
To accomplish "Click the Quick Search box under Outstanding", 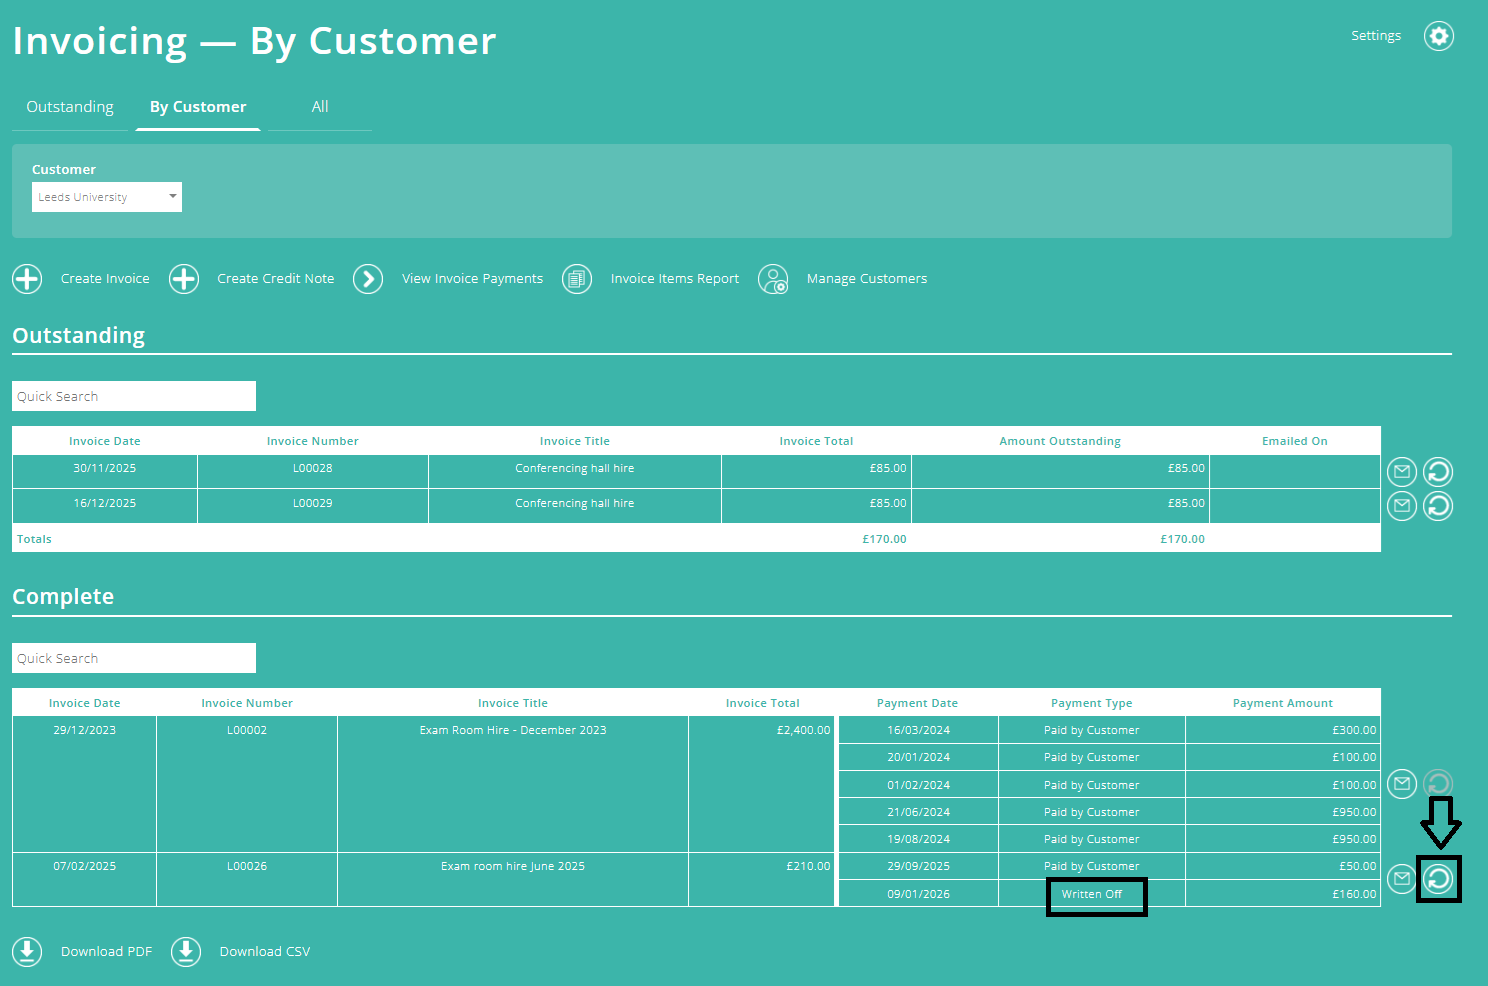I will click(133, 396).
